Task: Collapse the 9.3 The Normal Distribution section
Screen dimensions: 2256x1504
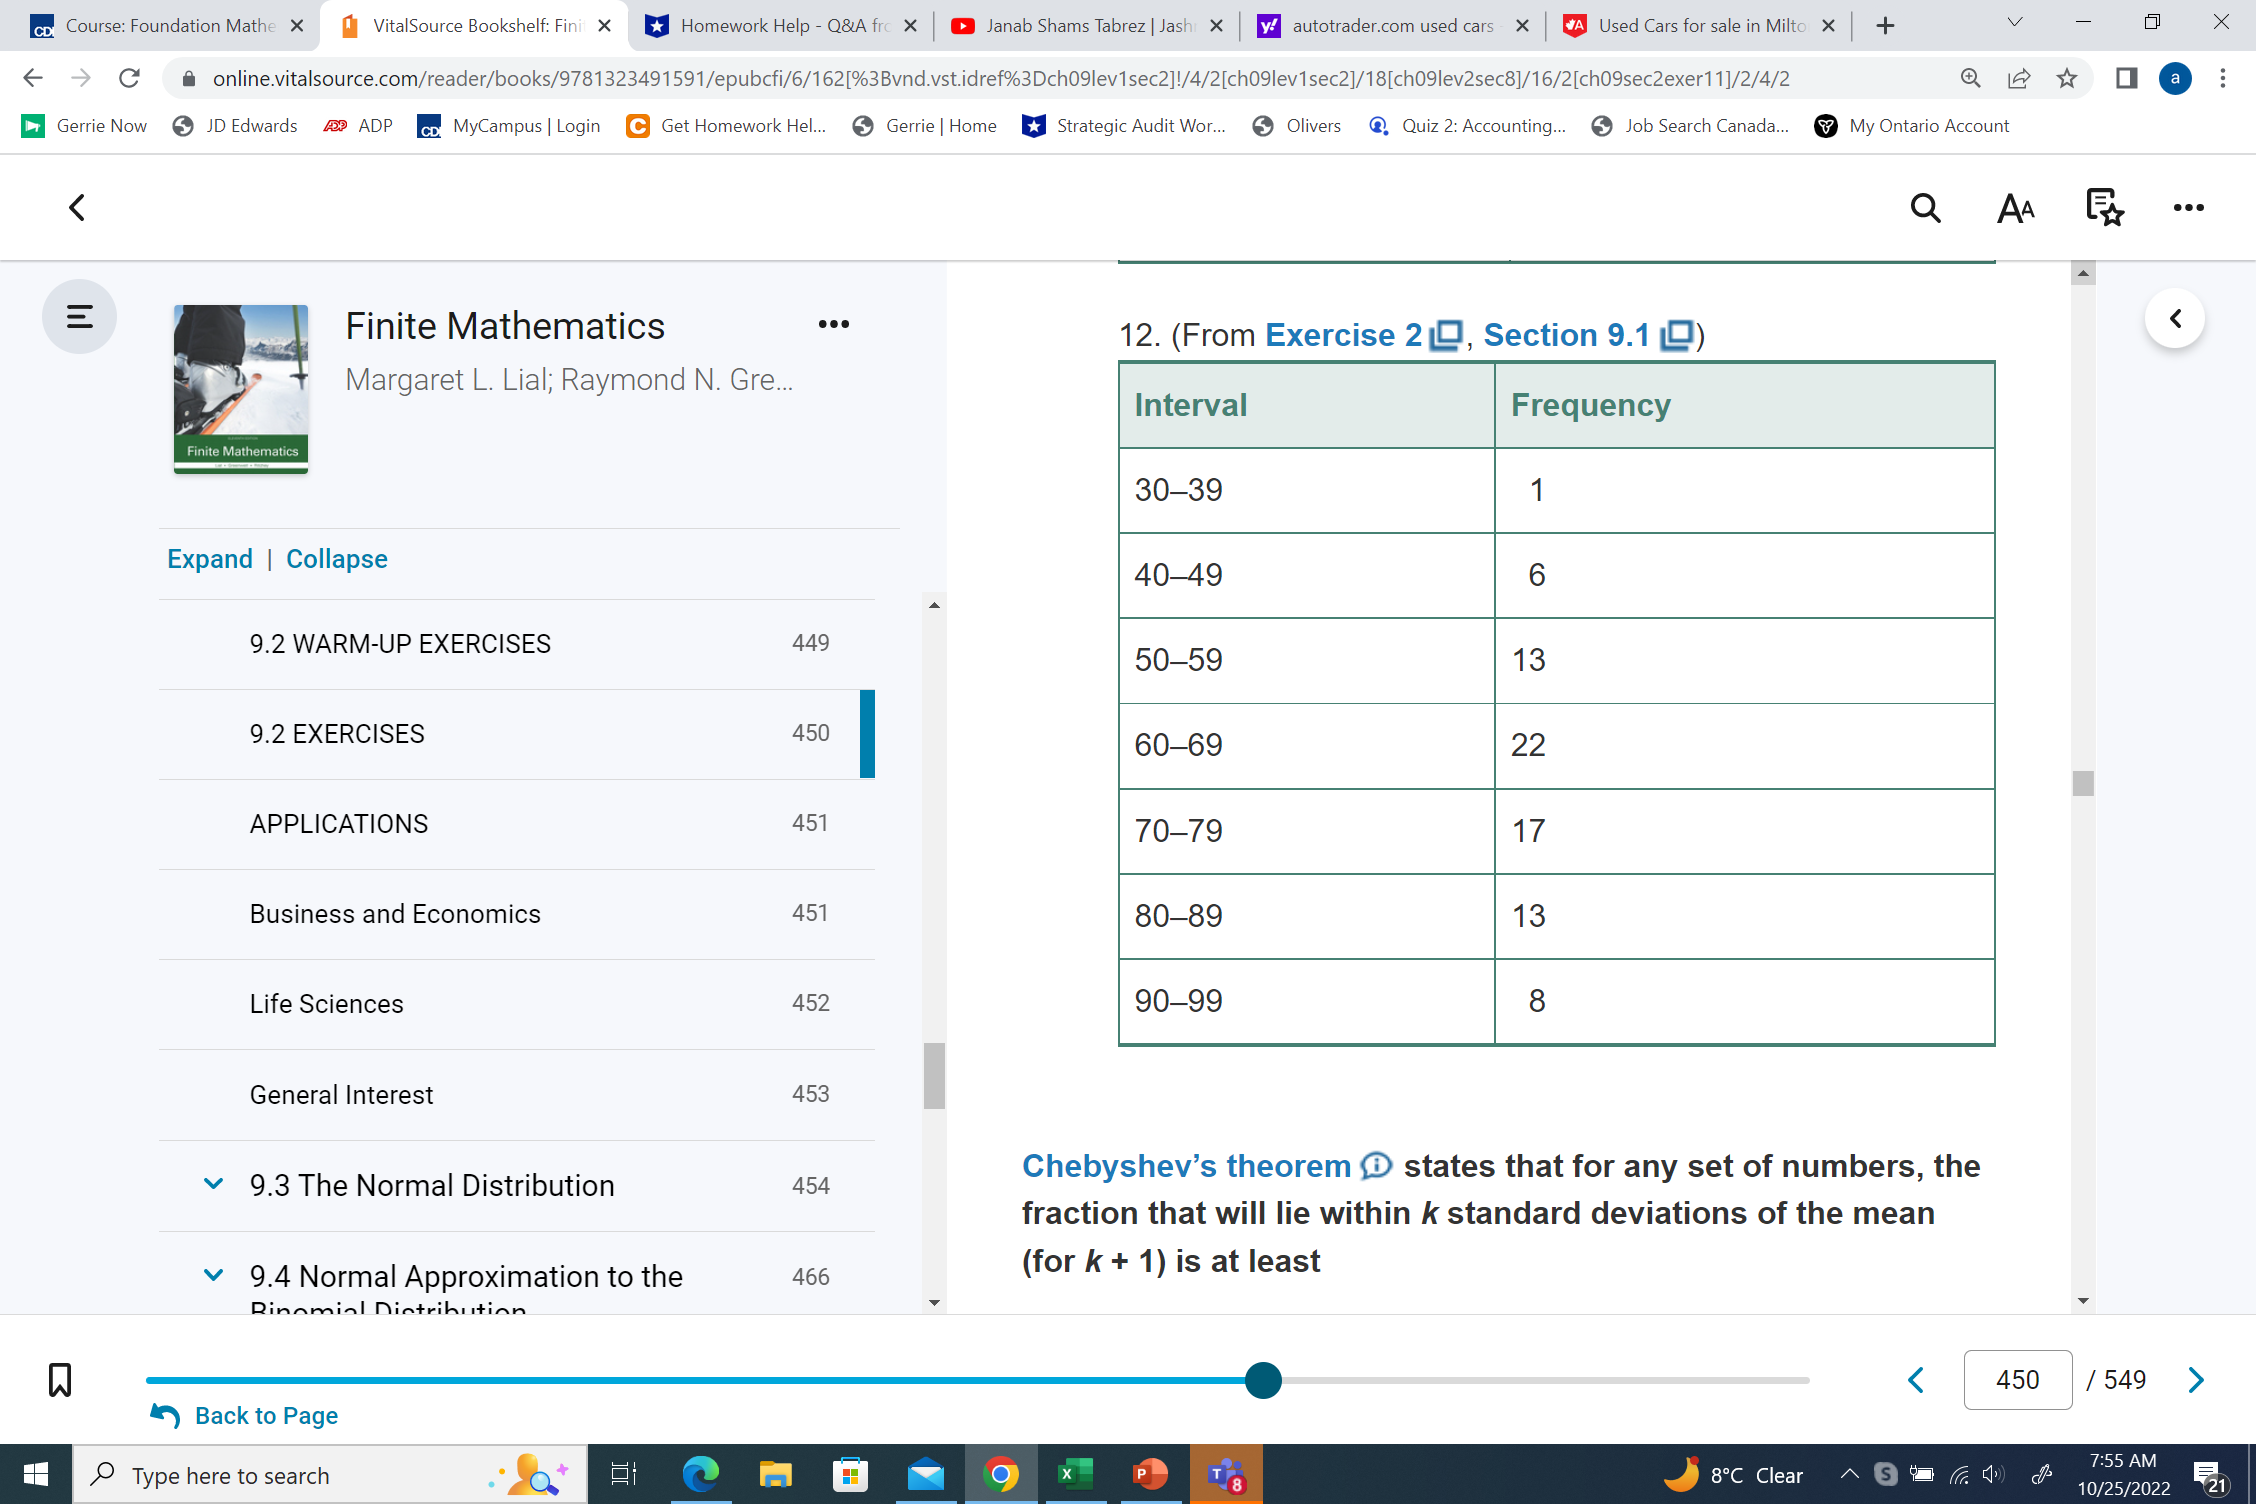Action: (x=212, y=1184)
